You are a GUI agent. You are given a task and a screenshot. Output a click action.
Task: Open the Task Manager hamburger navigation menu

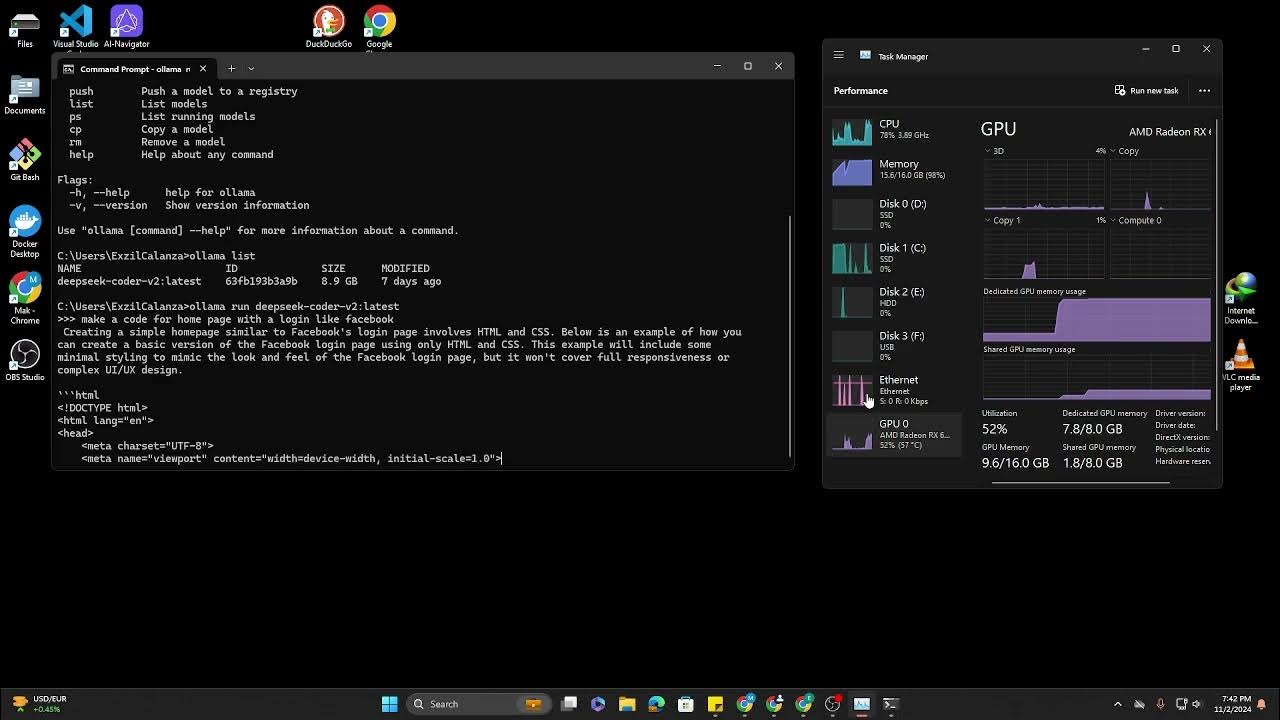tap(838, 56)
